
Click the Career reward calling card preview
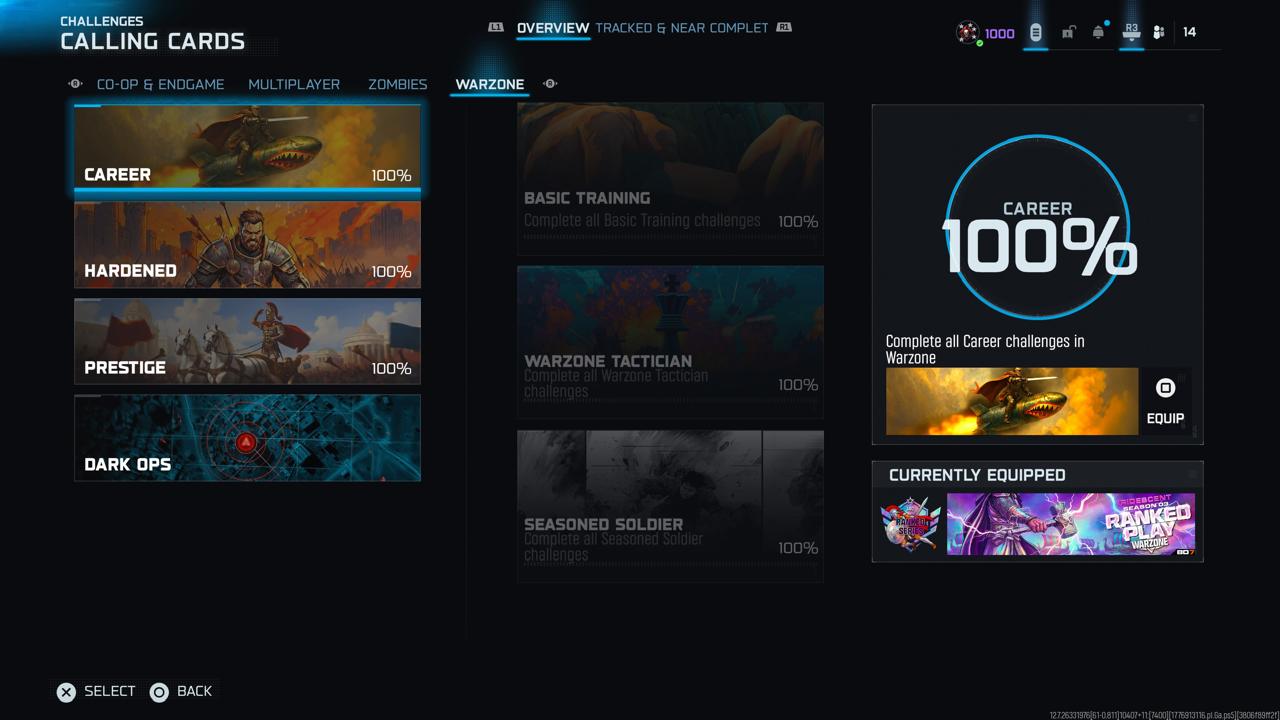[1012, 401]
